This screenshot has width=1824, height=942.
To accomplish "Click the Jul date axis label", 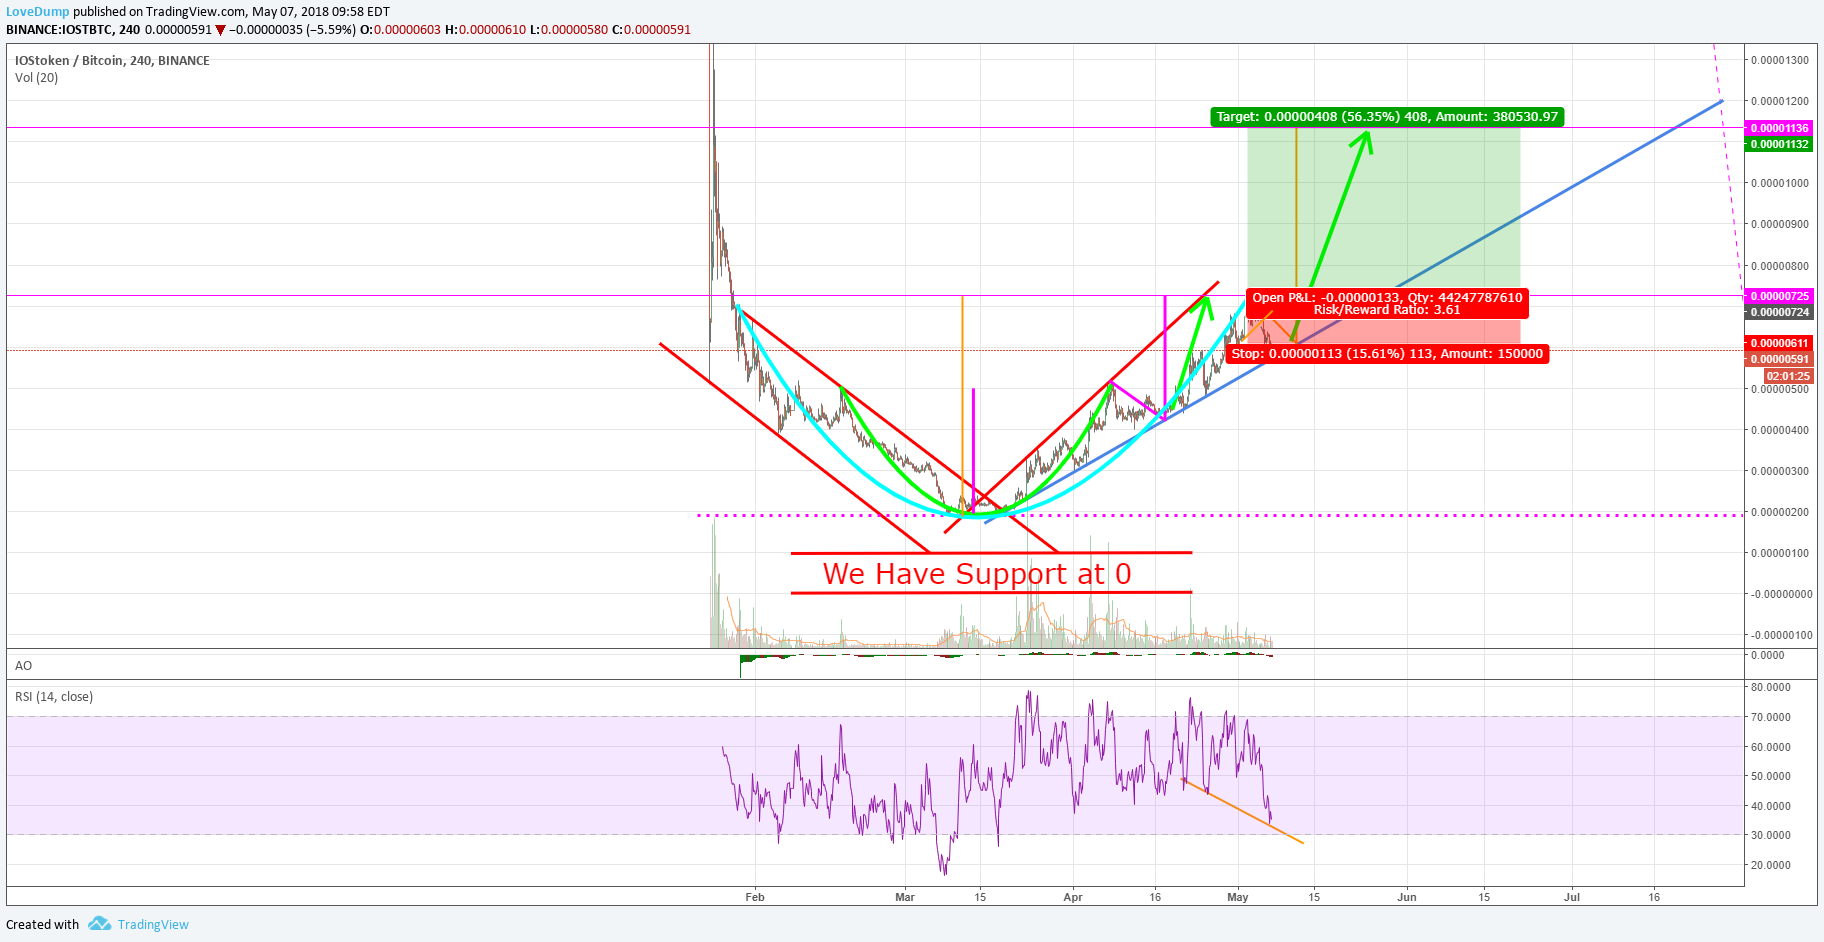I will coord(1572,897).
